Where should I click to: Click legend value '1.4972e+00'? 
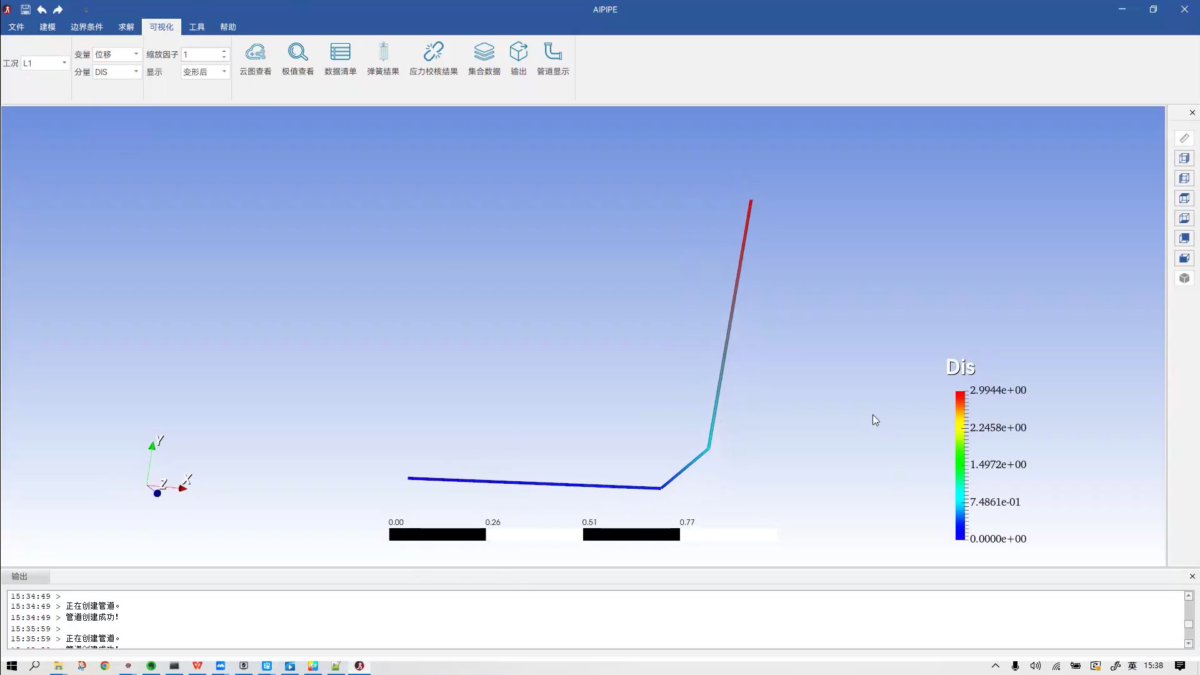click(x=998, y=465)
